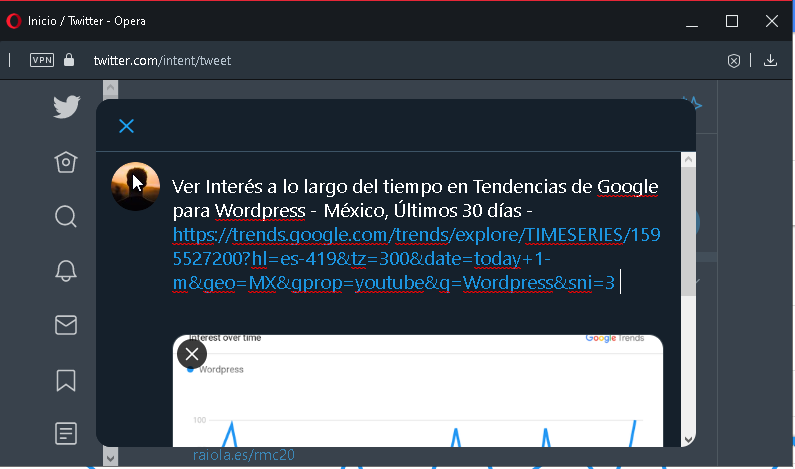This screenshot has height=469, width=795.
Task: Click the sparkle top tweets icon
Action: click(693, 103)
